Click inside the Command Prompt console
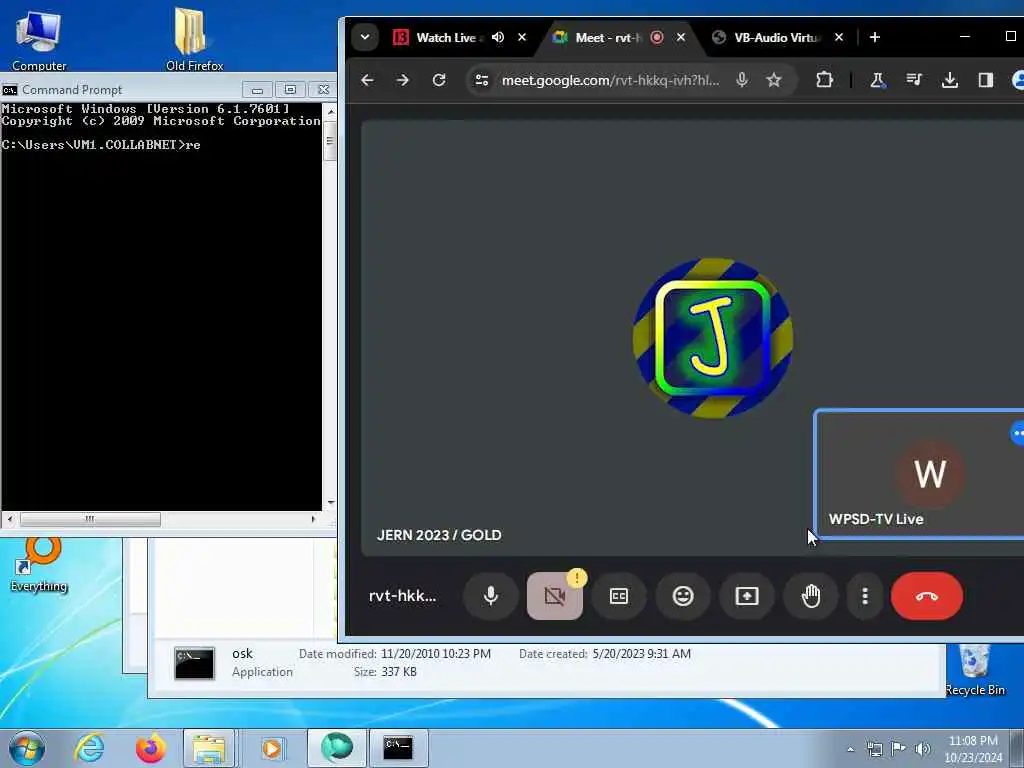Screen dimensions: 1024x768 point(161,306)
